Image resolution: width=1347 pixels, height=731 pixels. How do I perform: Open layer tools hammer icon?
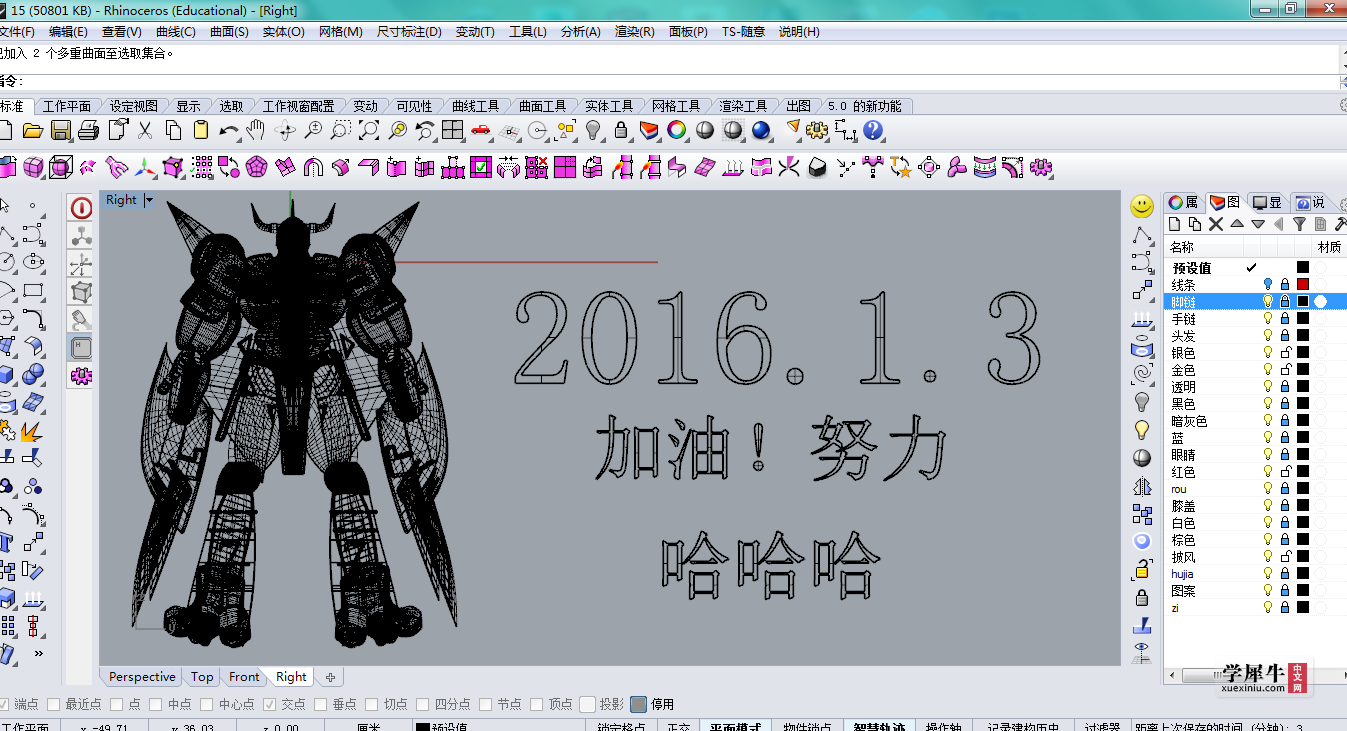point(1340,224)
